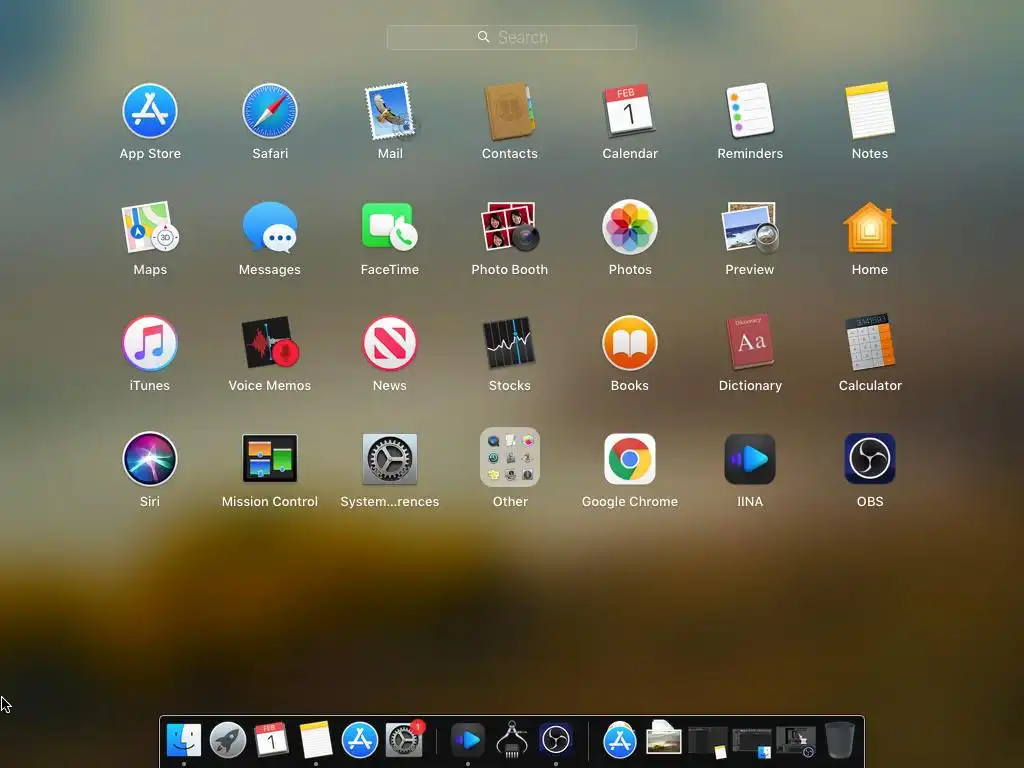The image size is (1024, 768).
Task: Open Finder in the Dock
Action: (x=184, y=739)
